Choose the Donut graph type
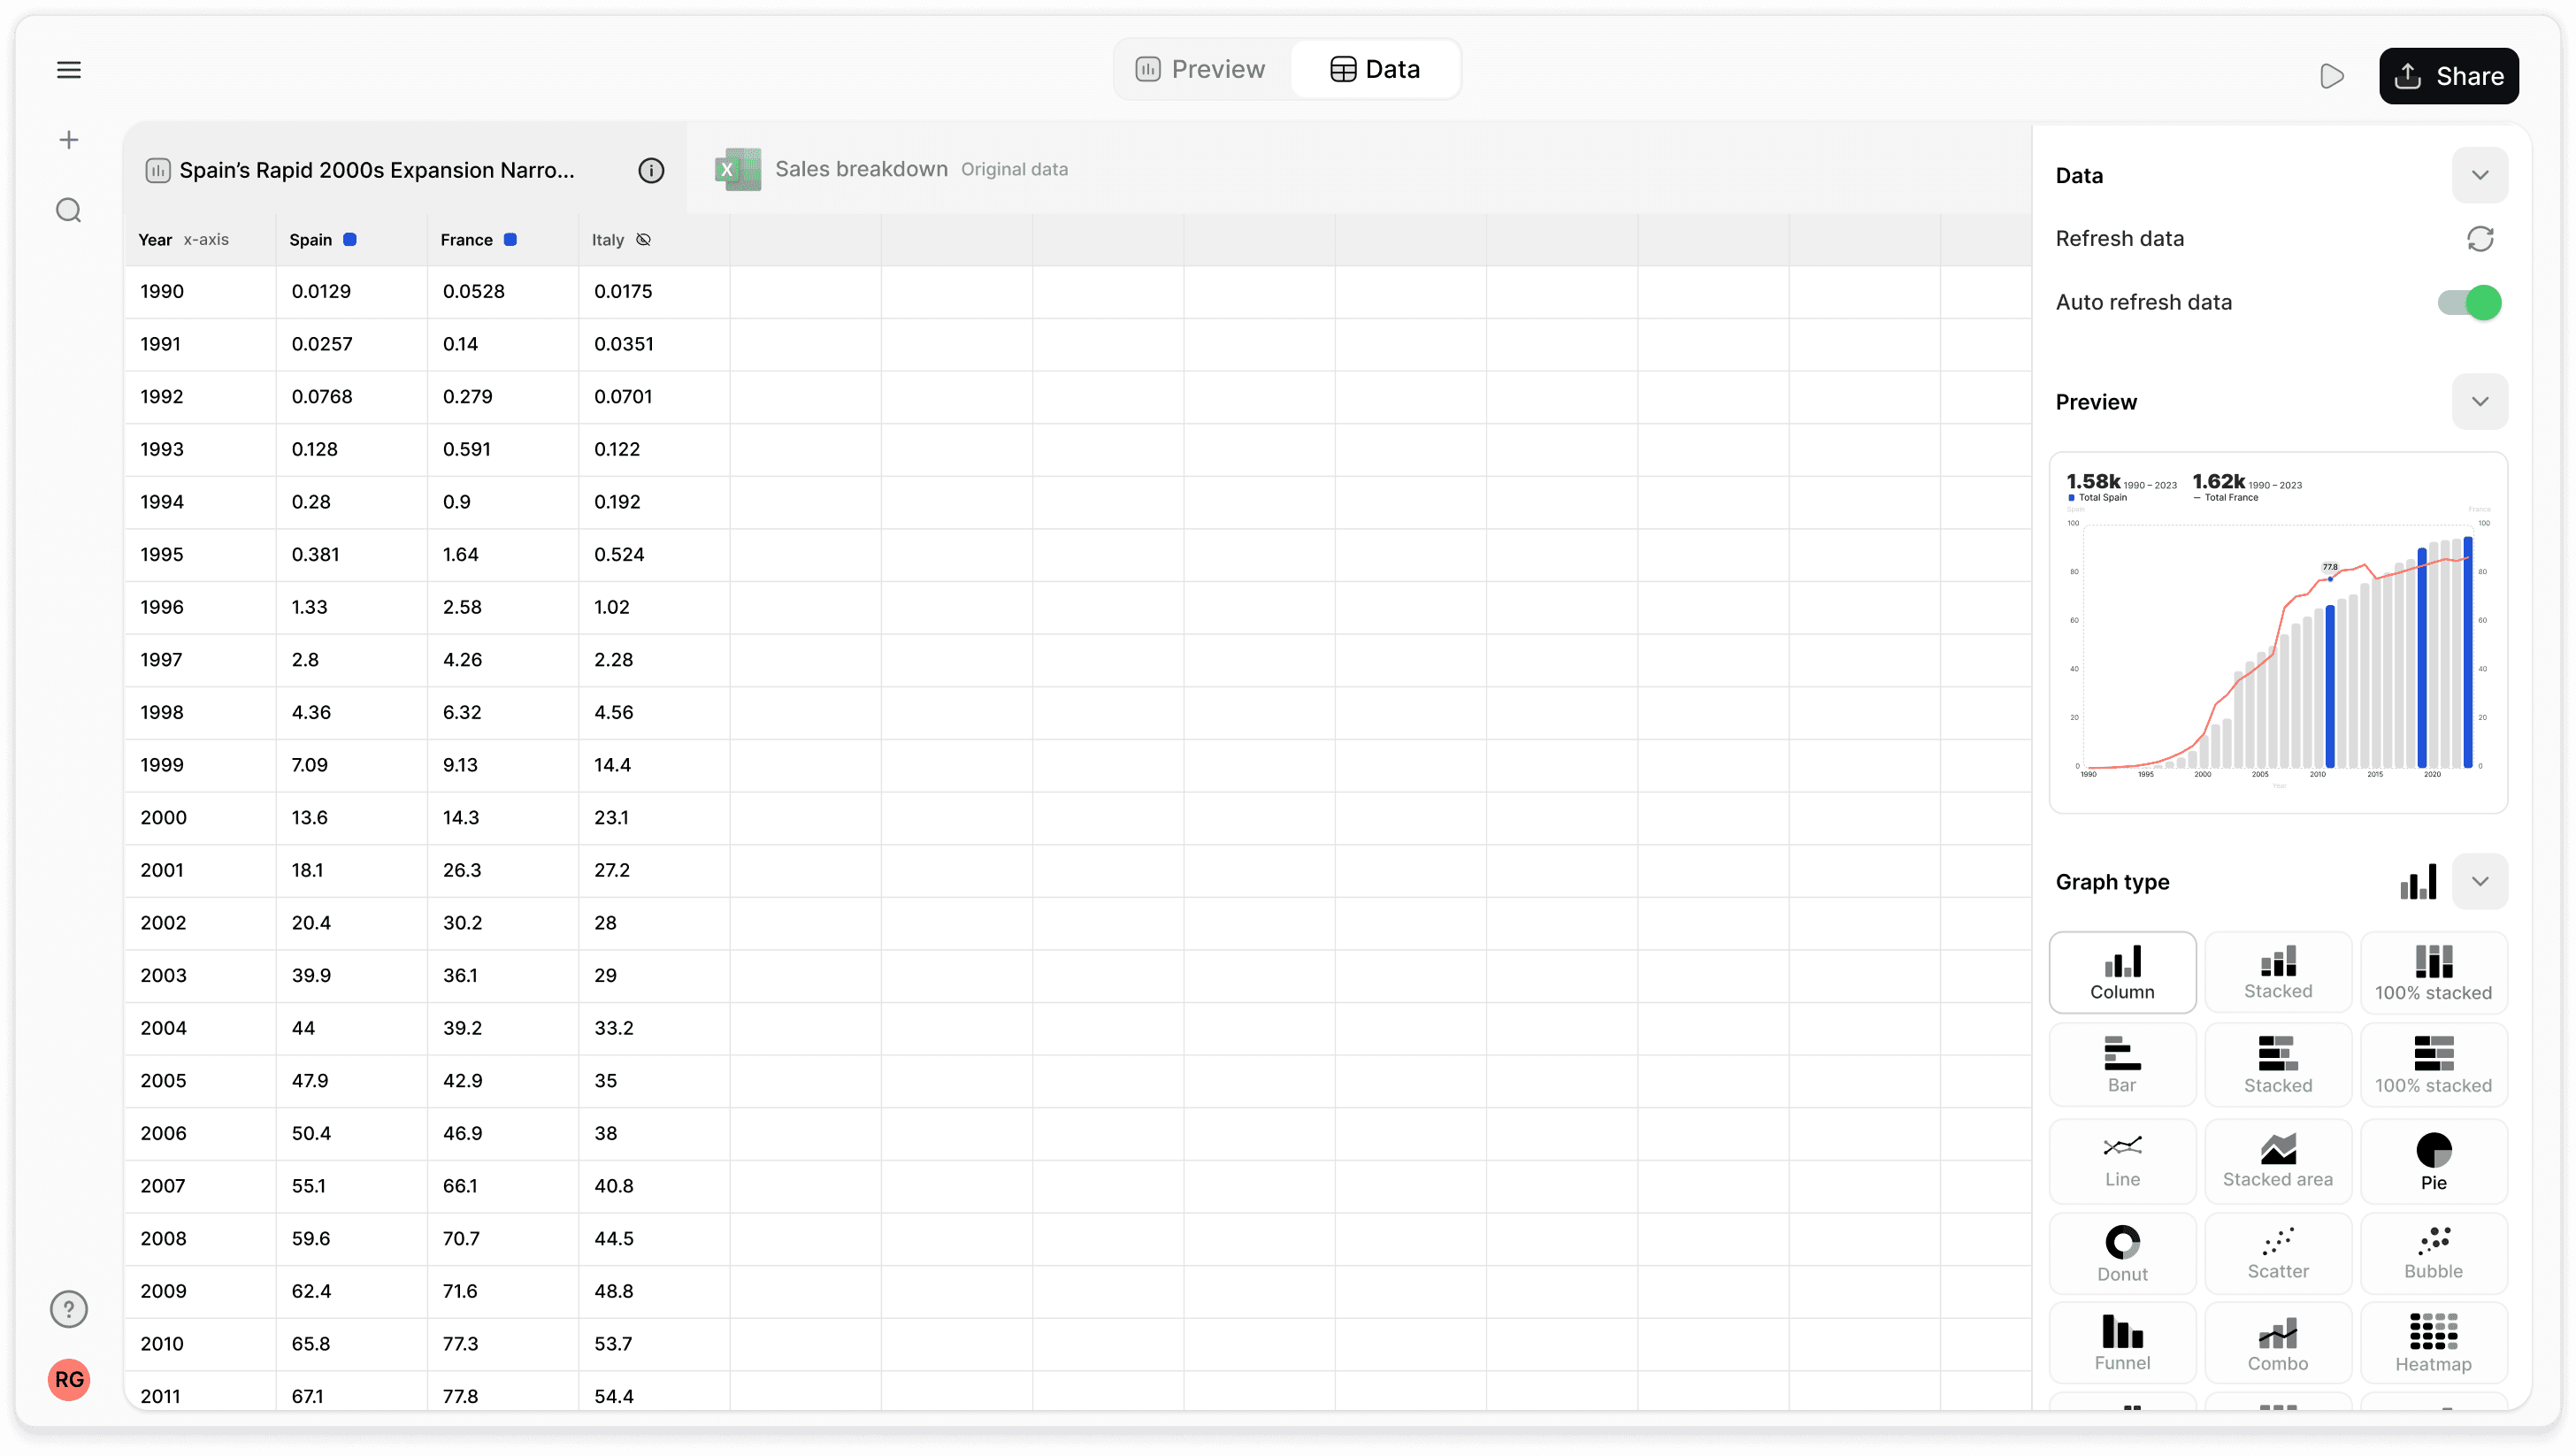The height and width of the screenshot is (1456, 2576). pos(2122,1253)
